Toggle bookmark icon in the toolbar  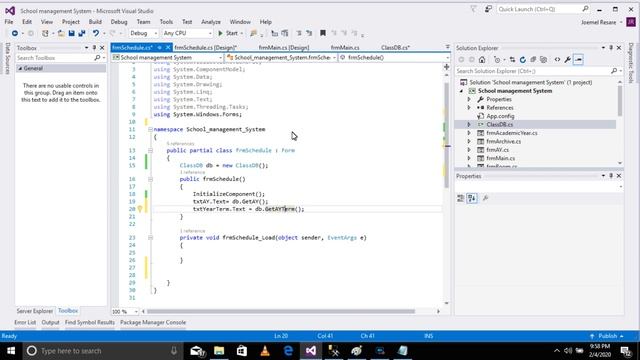(x=322, y=33)
